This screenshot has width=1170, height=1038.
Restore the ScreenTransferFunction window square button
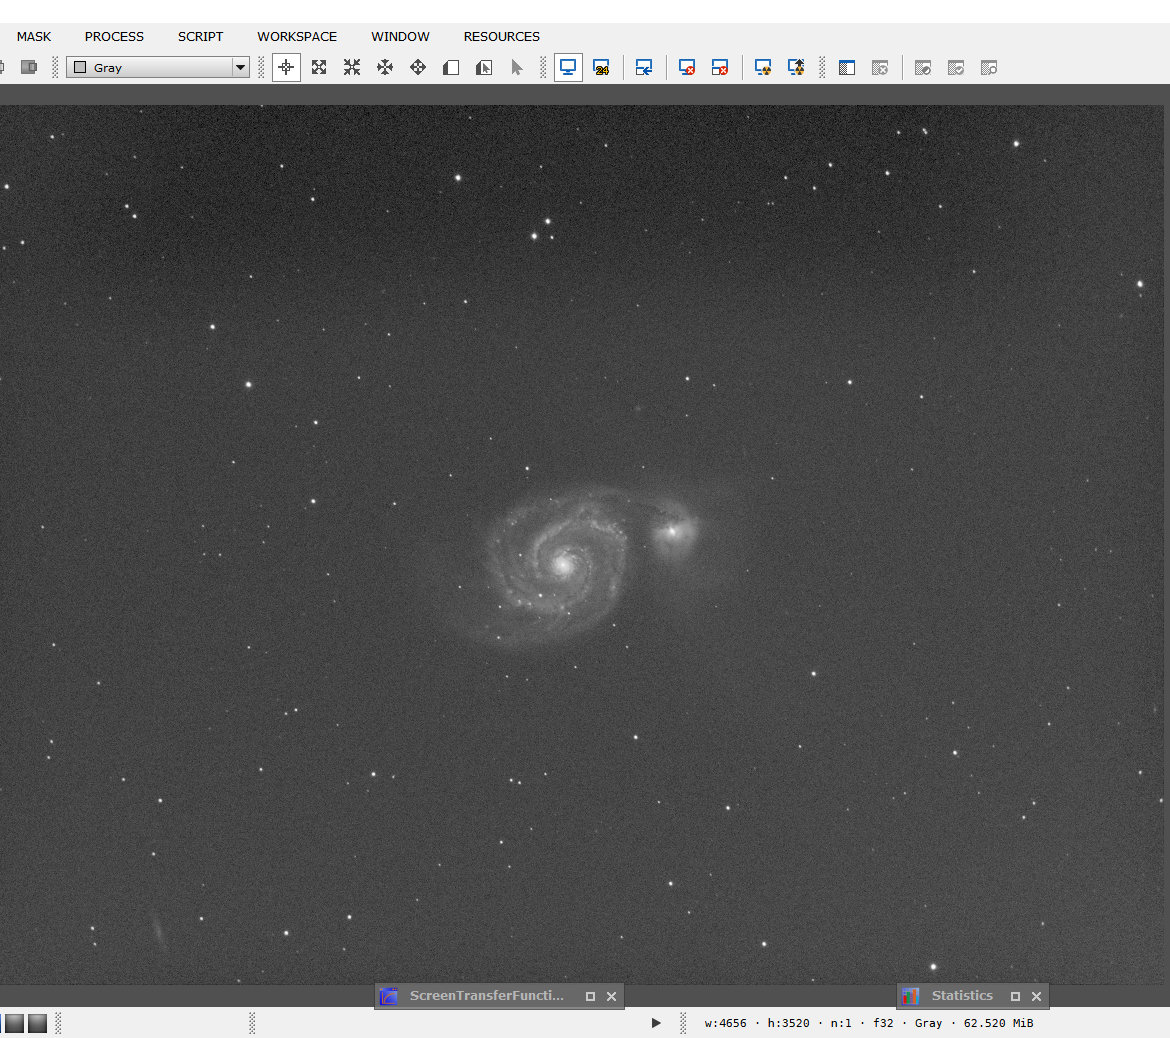(x=590, y=996)
